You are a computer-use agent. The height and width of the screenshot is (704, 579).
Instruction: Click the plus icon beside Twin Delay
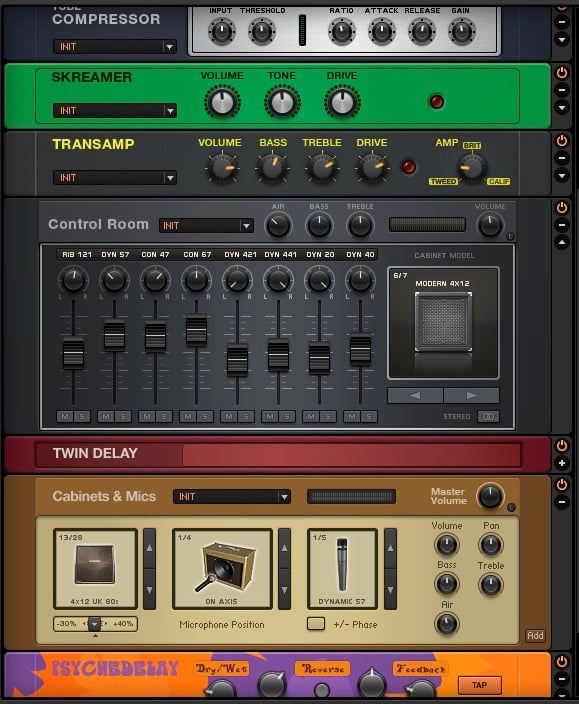(x=561, y=463)
